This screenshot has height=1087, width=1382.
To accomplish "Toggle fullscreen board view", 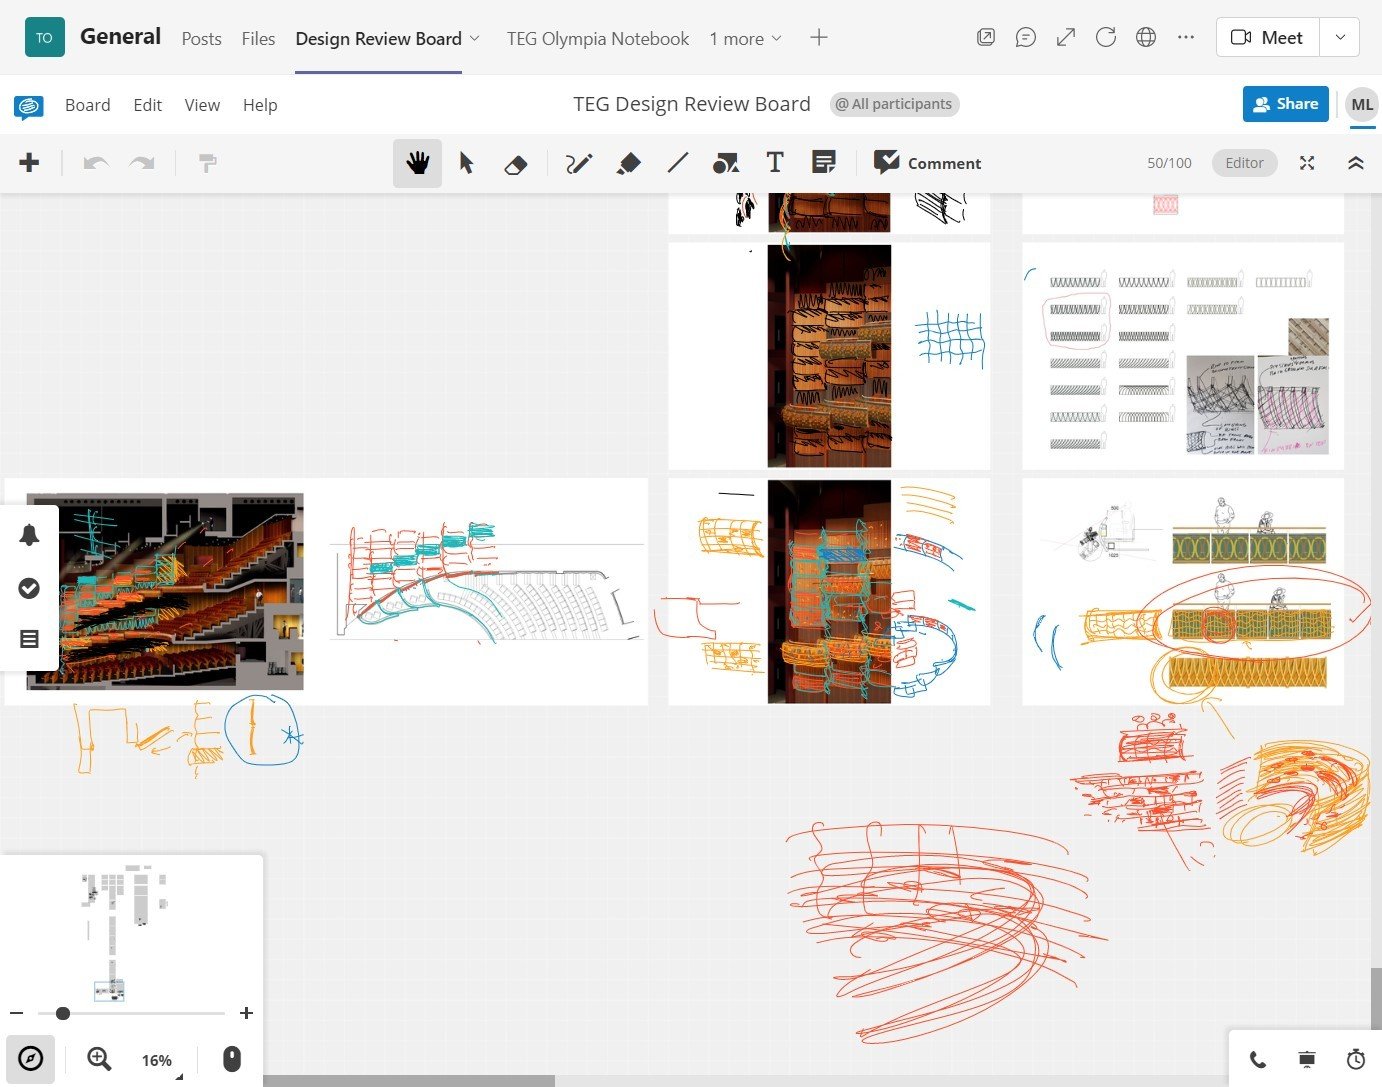I will [1307, 163].
